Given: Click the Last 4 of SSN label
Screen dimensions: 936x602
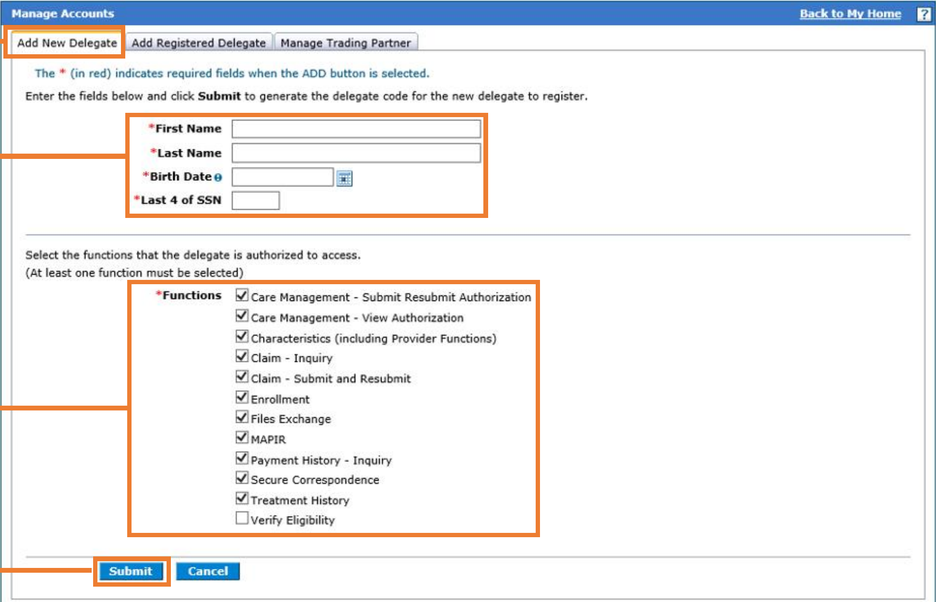Looking at the screenshot, I should (x=181, y=200).
